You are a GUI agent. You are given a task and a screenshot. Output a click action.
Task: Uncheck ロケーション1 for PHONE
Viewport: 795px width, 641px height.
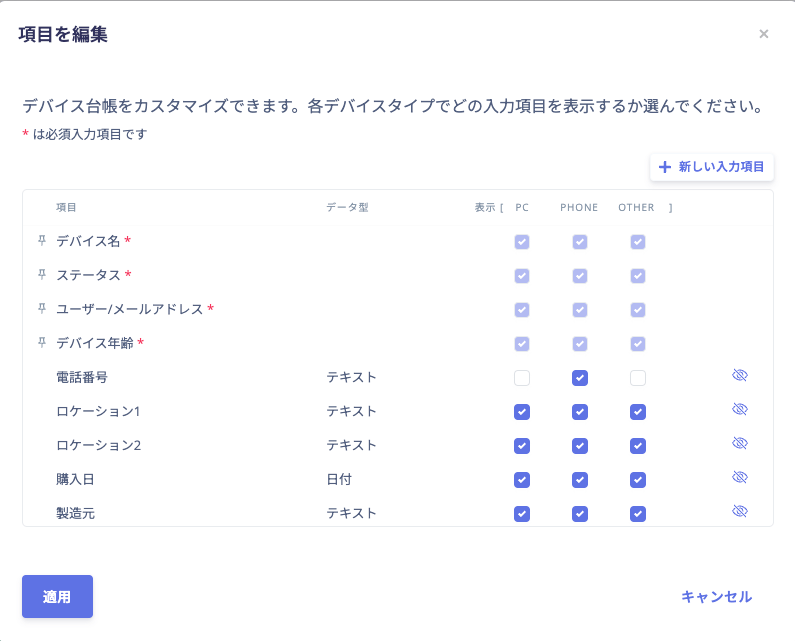(580, 412)
